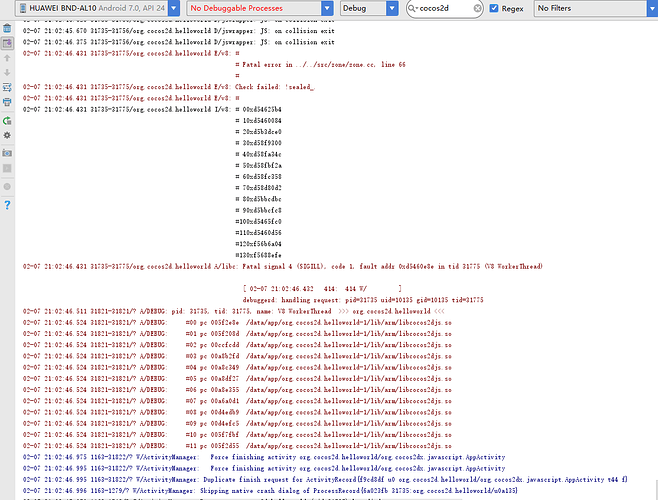Toggle soft-wrap for log lines
Screen dimensions: 658x500
click(x=7, y=87)
